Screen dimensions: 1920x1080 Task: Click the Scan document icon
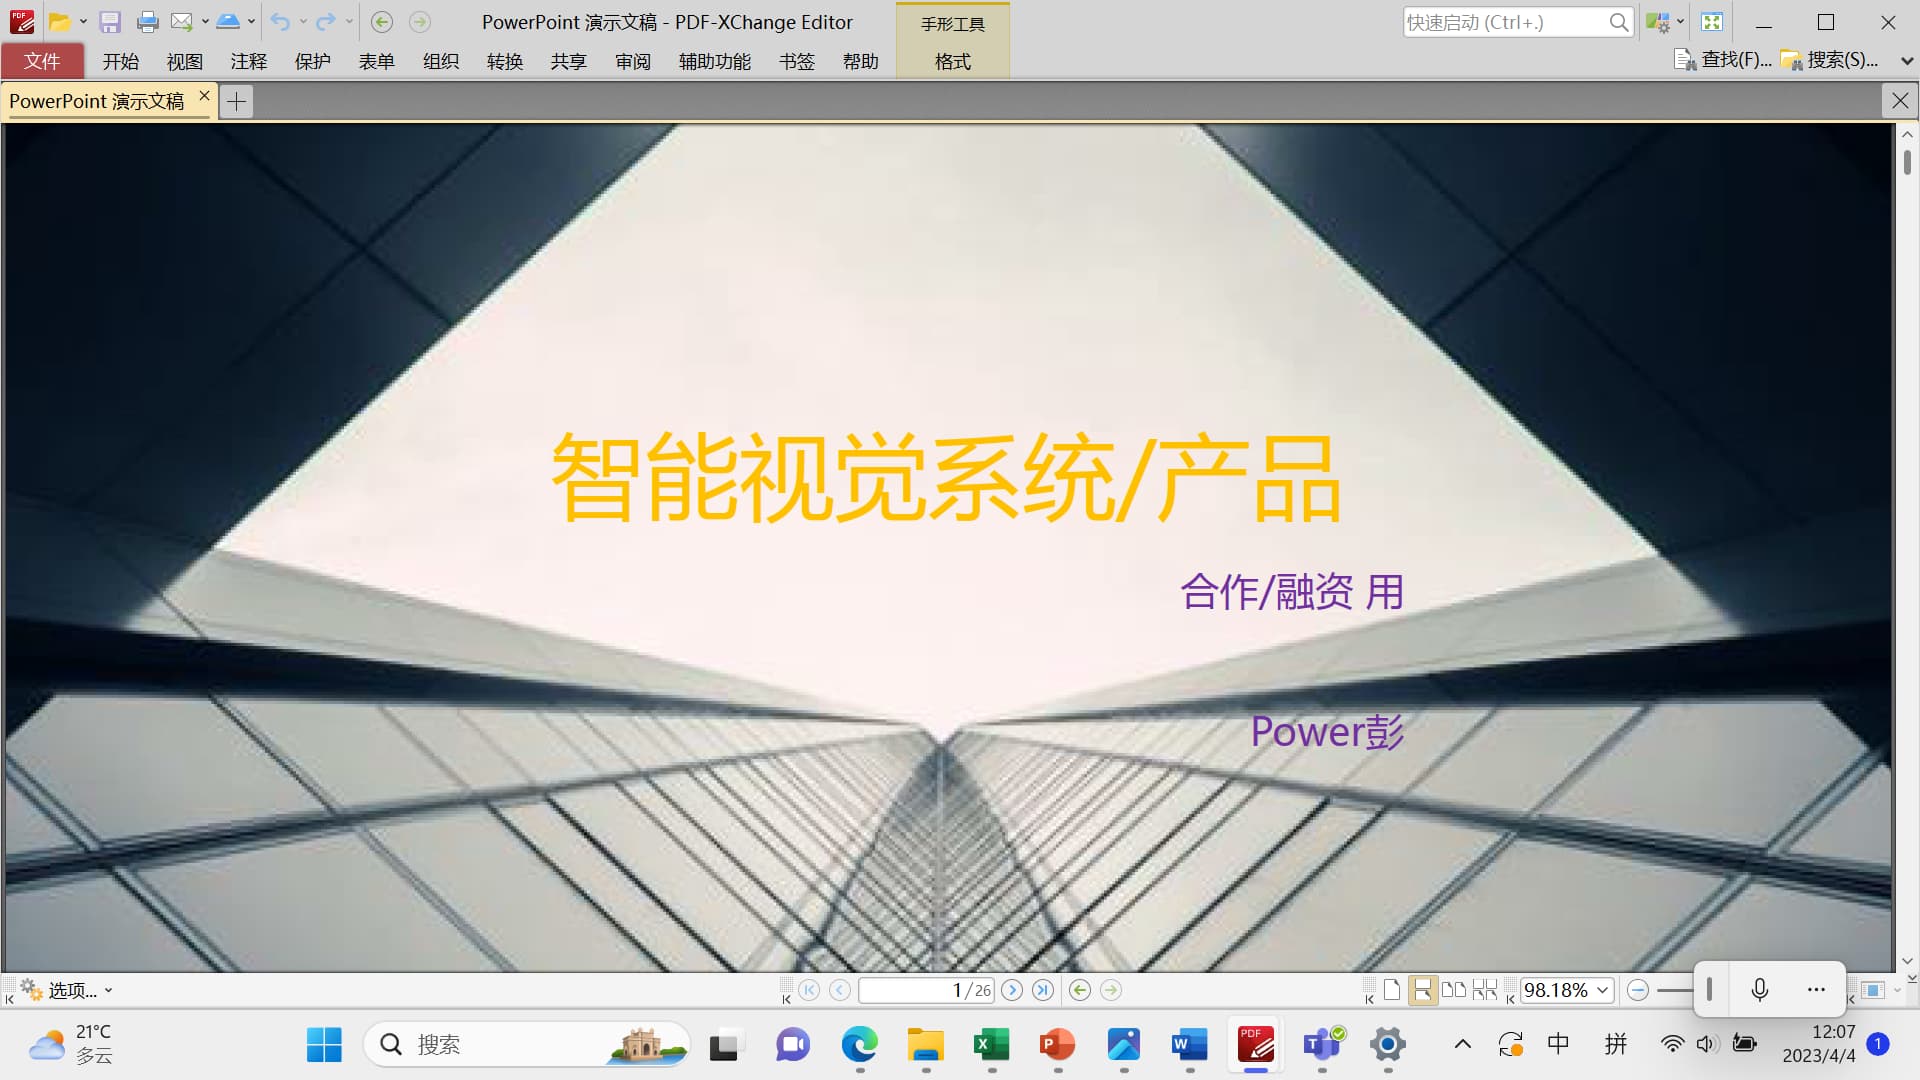(228, 22)
